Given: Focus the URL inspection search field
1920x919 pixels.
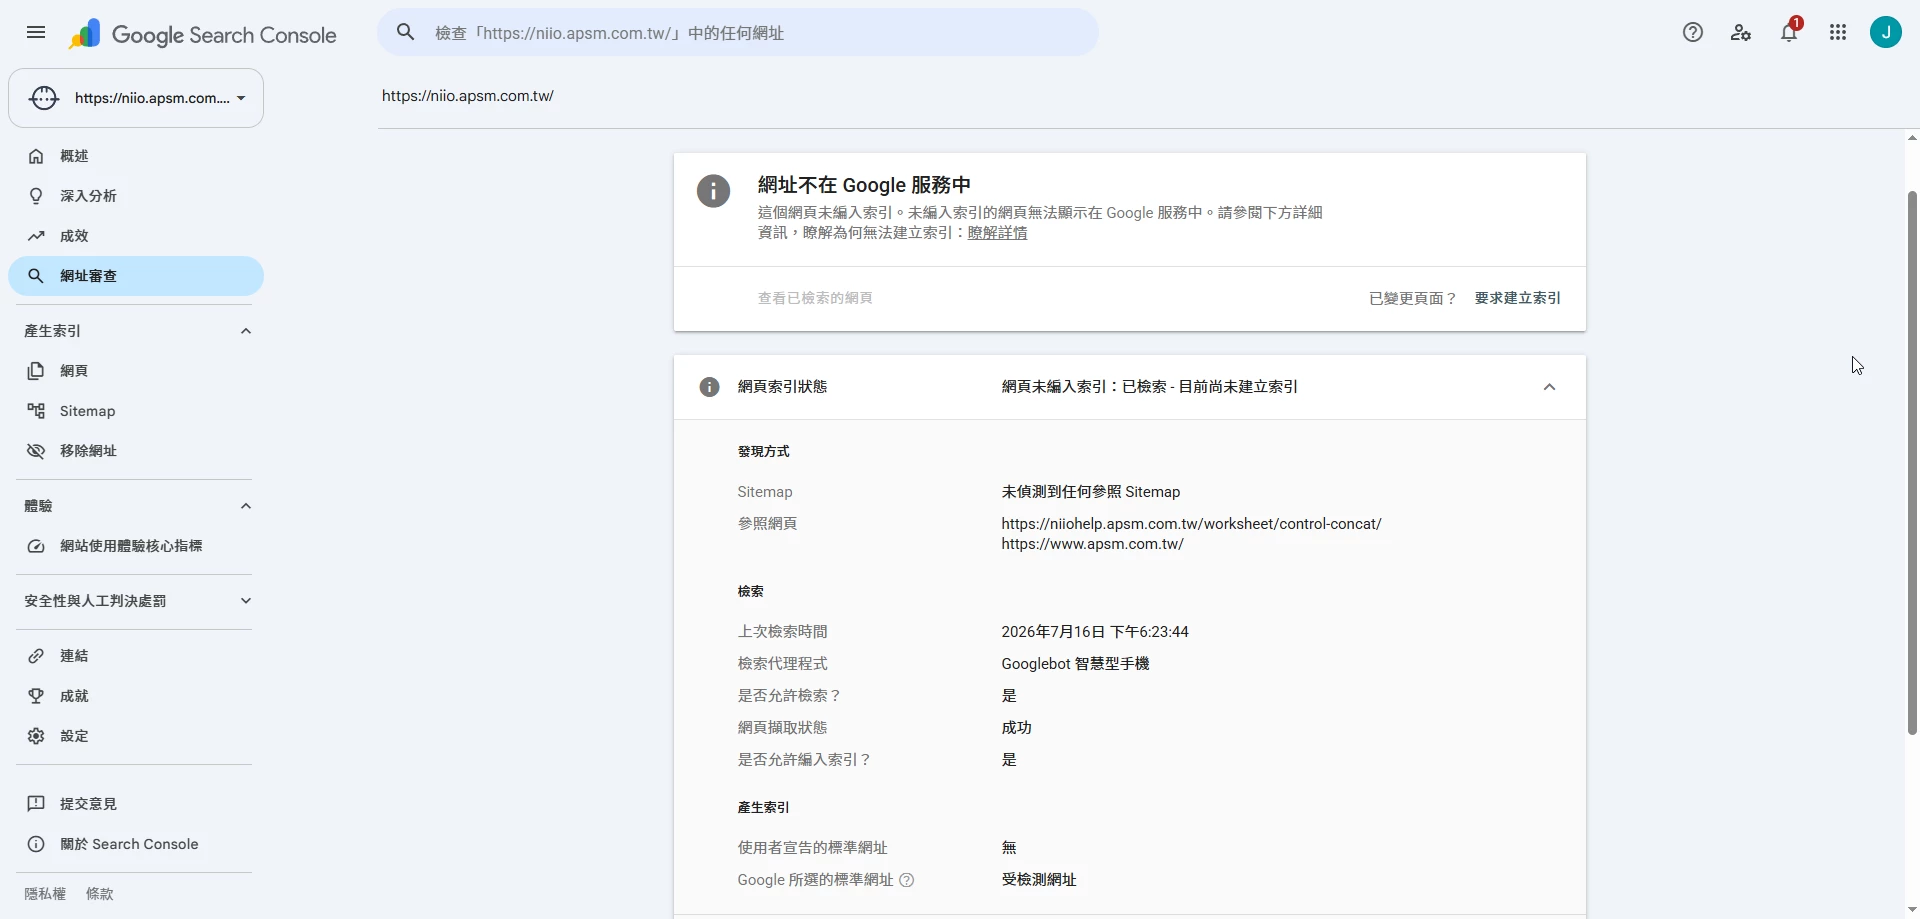Looking at the screenshot, I should pos(738,33).
